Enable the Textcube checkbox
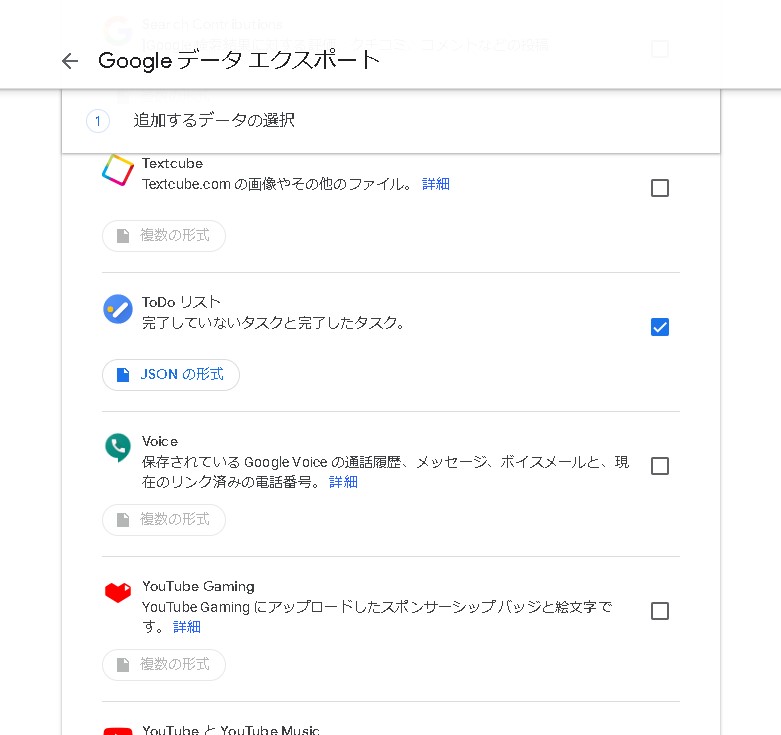This screenshot has width=781, height=735. 660,188
